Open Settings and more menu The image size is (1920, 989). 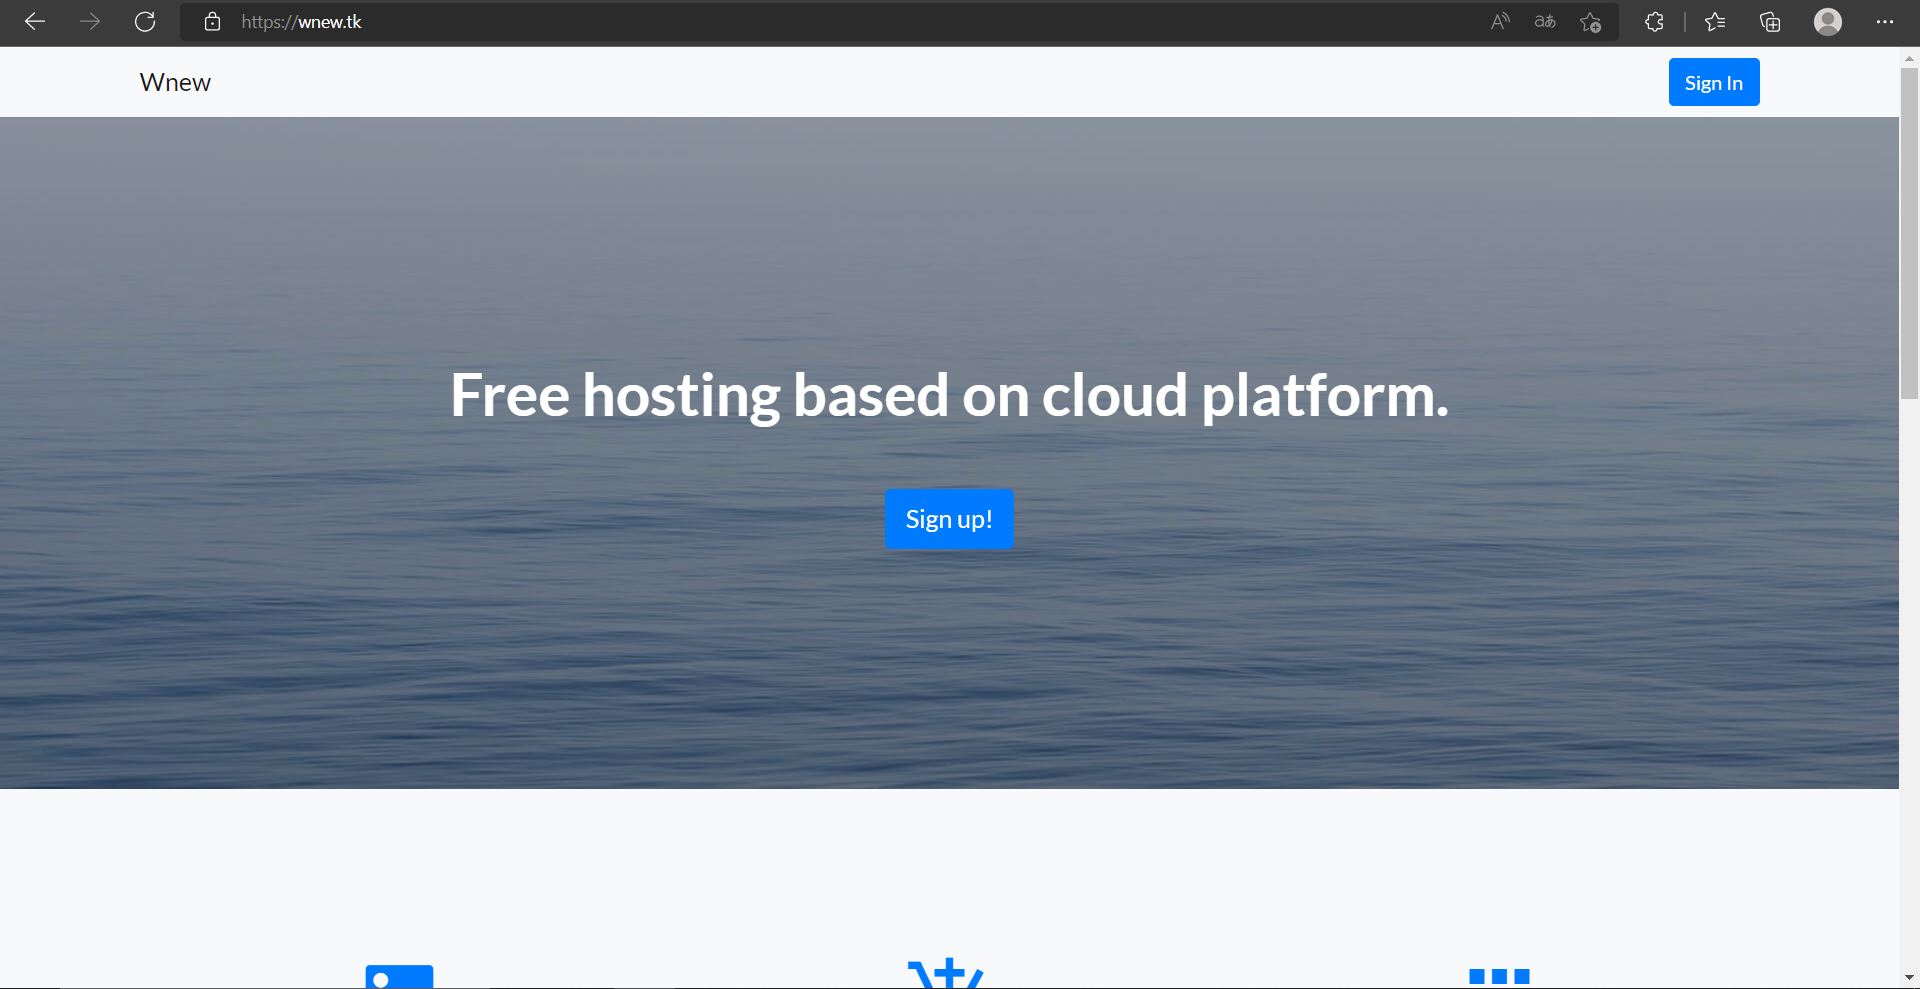coord(1885,22)
